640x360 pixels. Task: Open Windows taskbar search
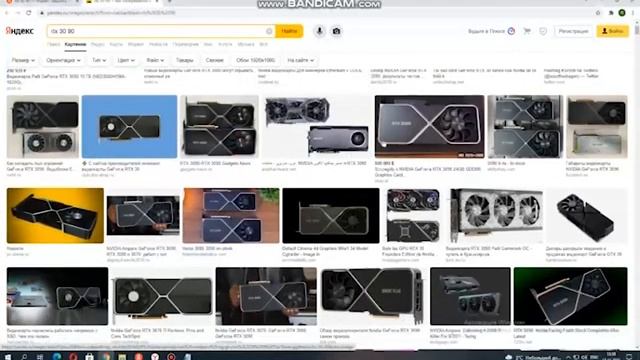[24, 357]
